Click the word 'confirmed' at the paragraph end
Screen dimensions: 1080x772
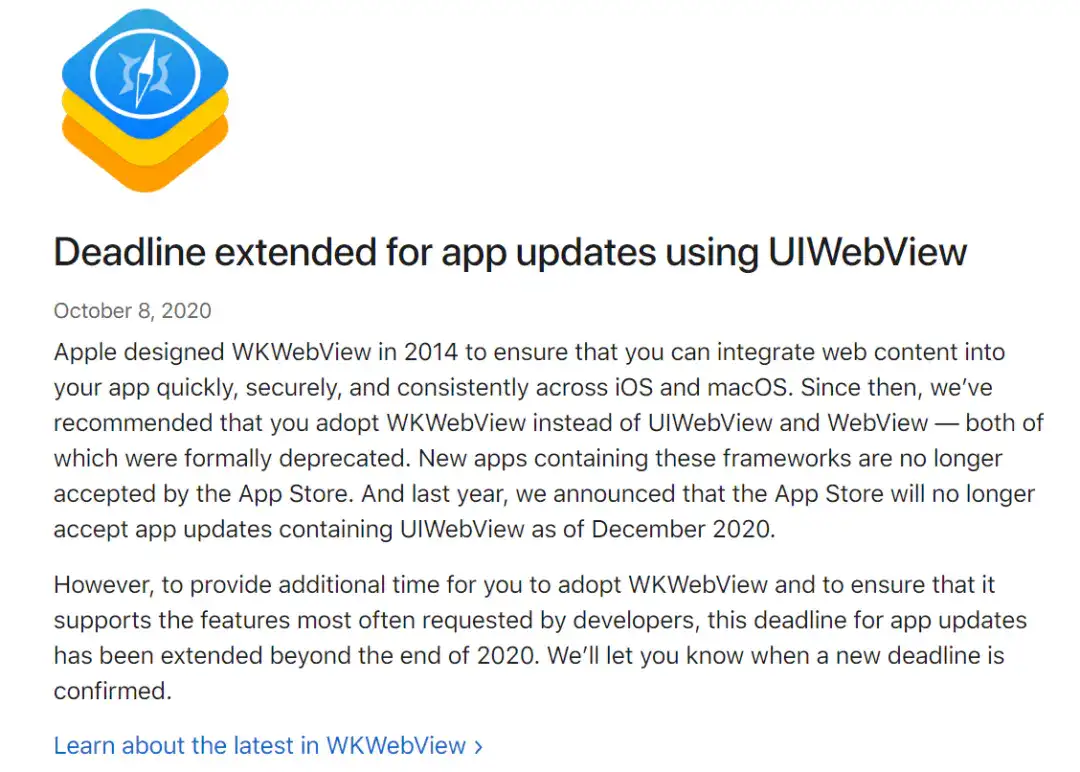(110, 691)
